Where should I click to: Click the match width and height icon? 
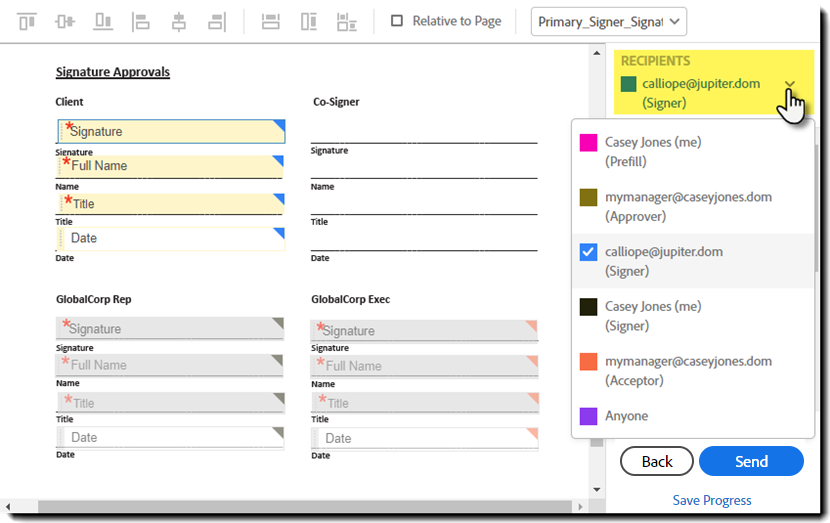pos(347,21)
